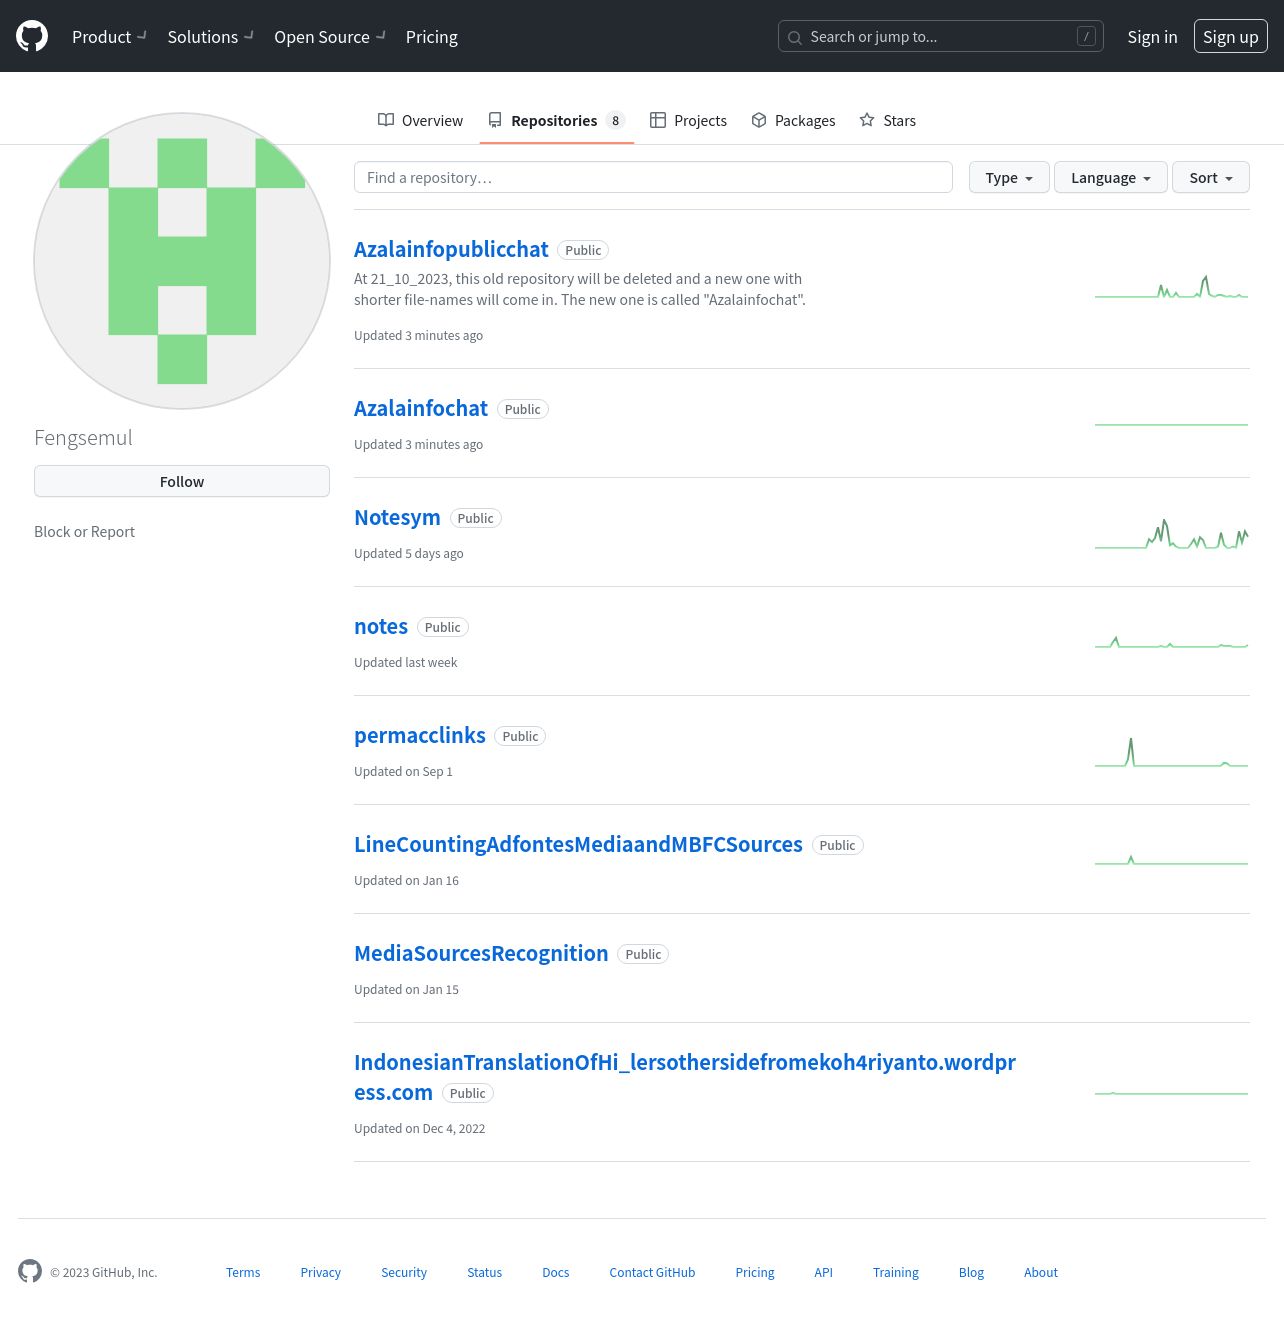Go to Pricing in top navigation

tap(432, 37)
